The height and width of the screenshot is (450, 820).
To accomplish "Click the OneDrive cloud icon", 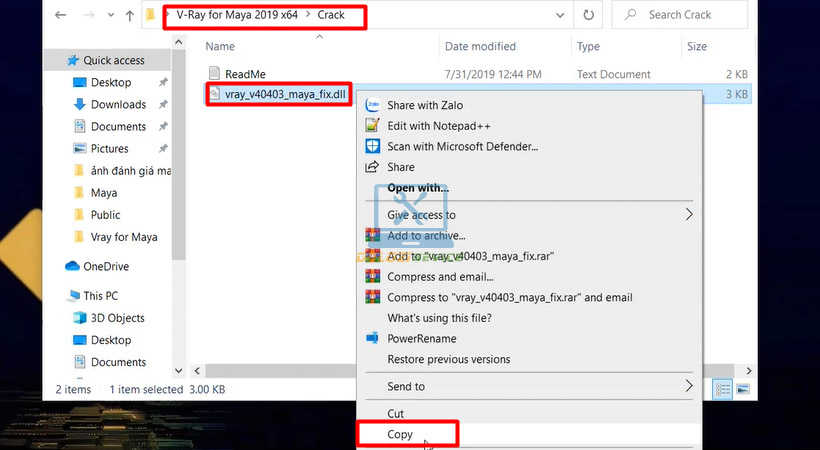I will pyautogui.click(x=72, y=266).
